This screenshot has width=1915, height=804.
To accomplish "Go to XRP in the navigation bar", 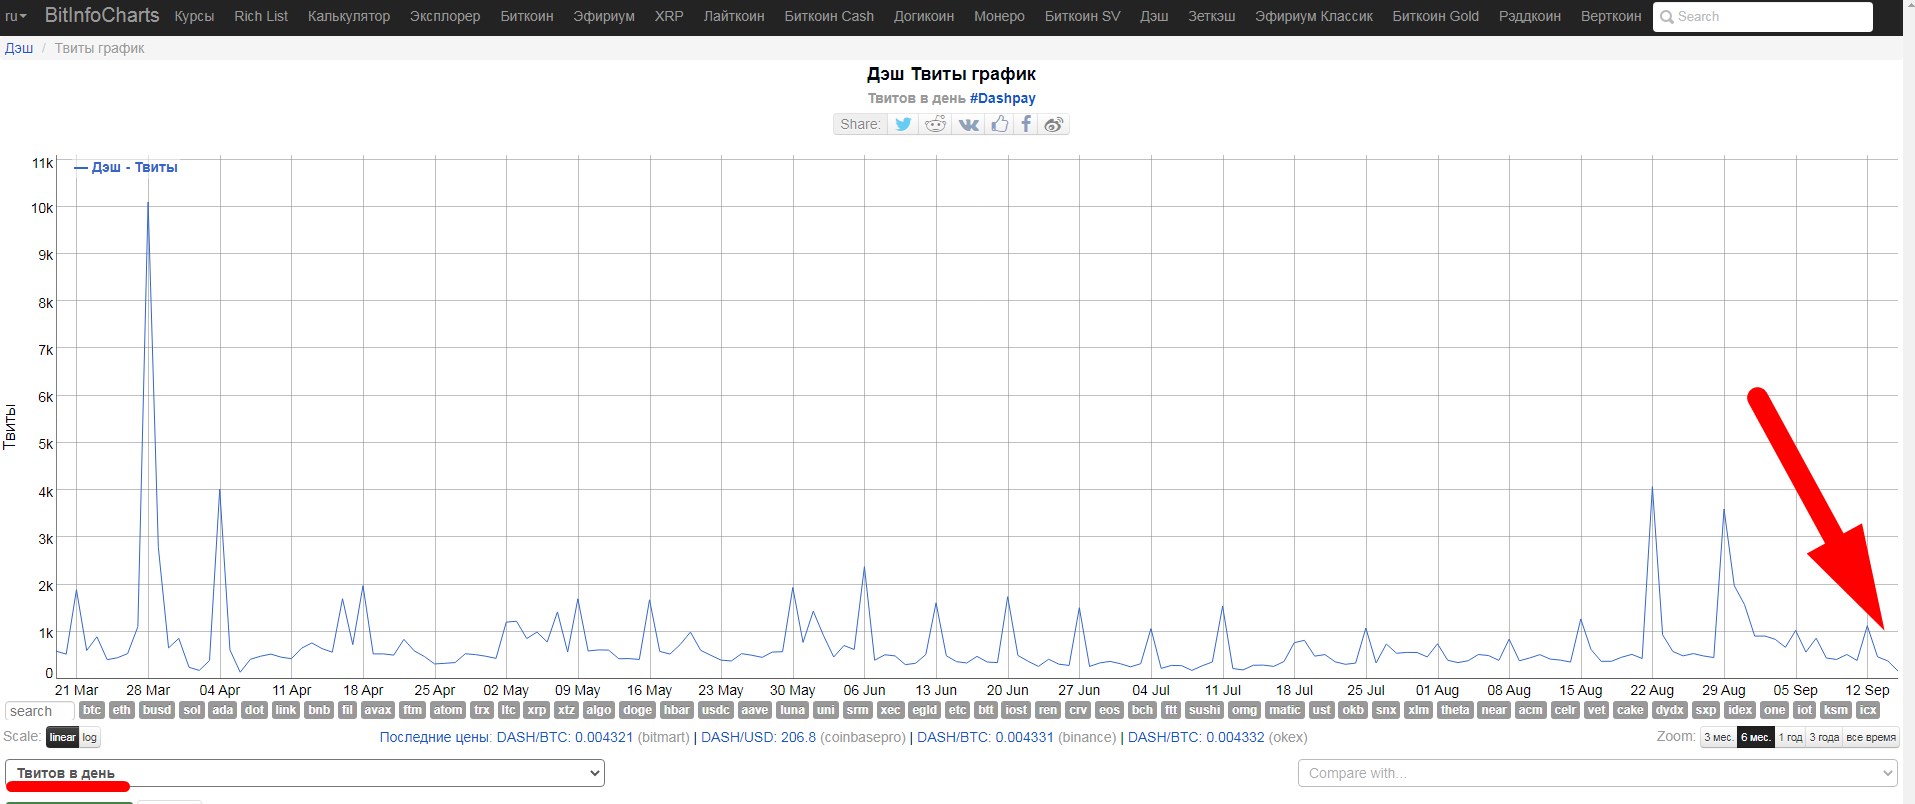I will tap(669, 16).
